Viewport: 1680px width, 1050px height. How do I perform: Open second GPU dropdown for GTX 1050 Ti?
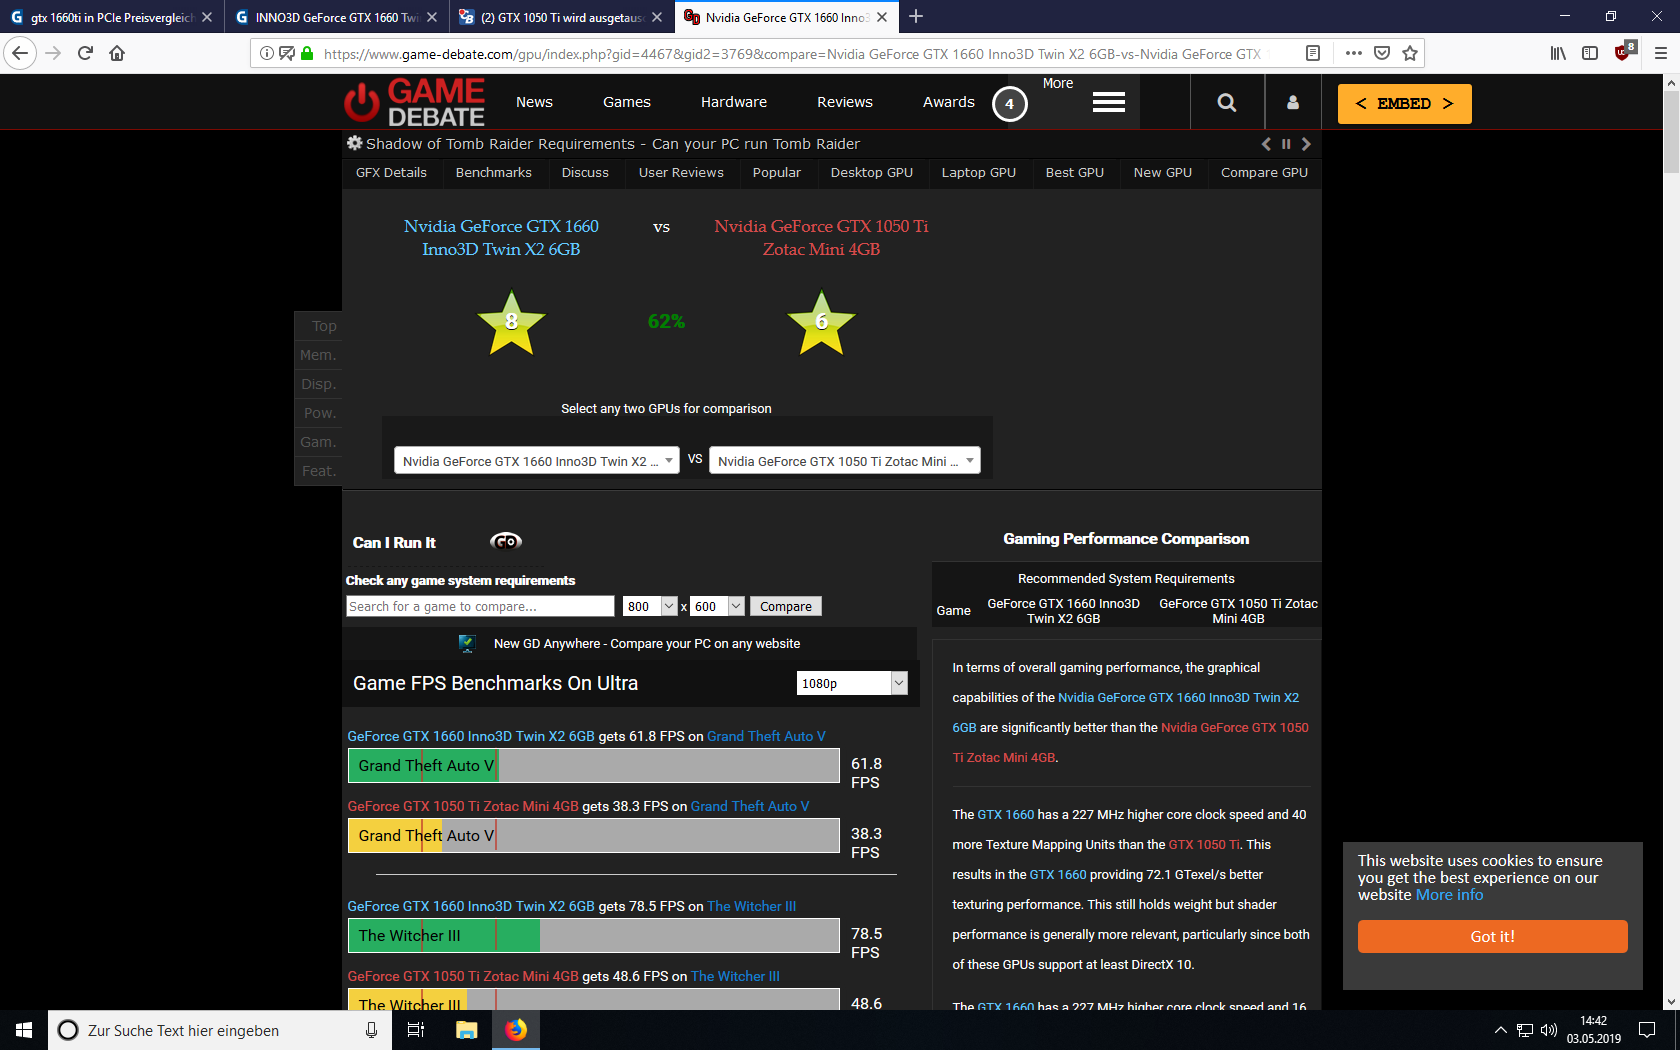pos(845,460)
